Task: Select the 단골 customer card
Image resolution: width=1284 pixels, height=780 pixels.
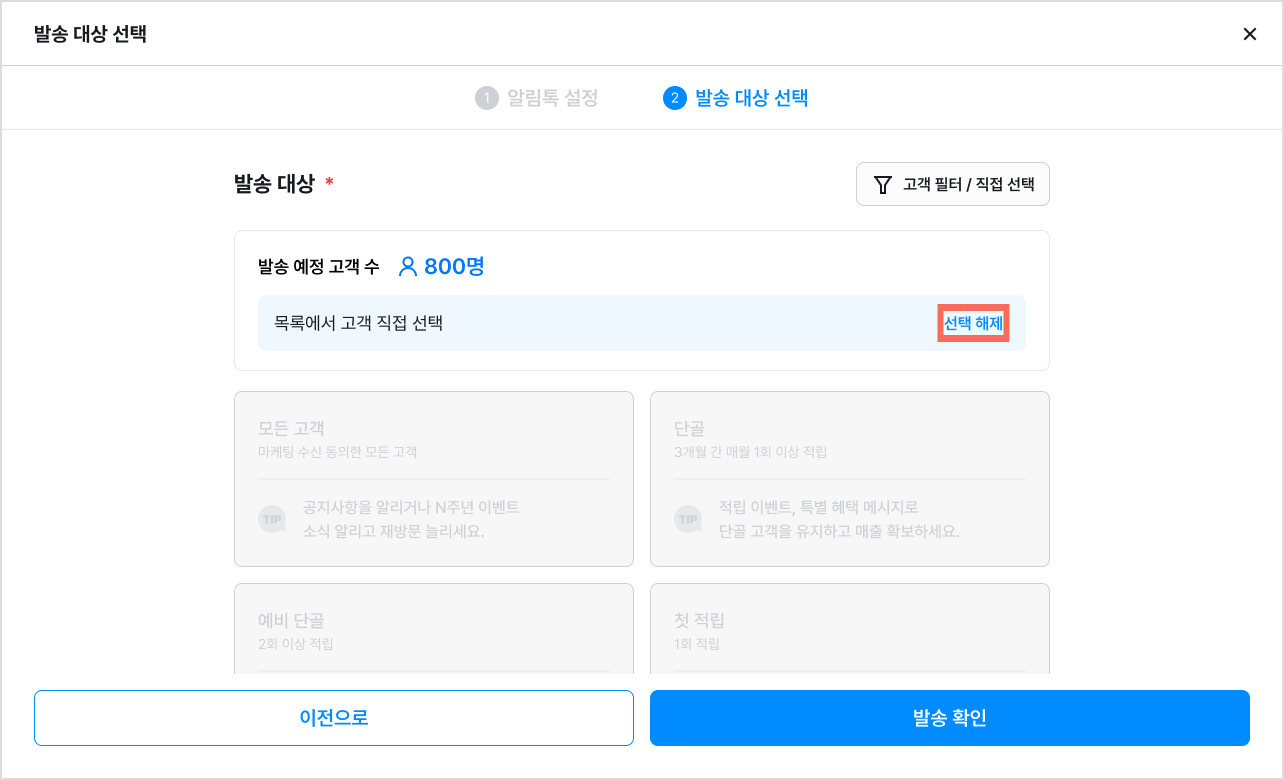Action: pyautogui.click(x=850, y=479)
